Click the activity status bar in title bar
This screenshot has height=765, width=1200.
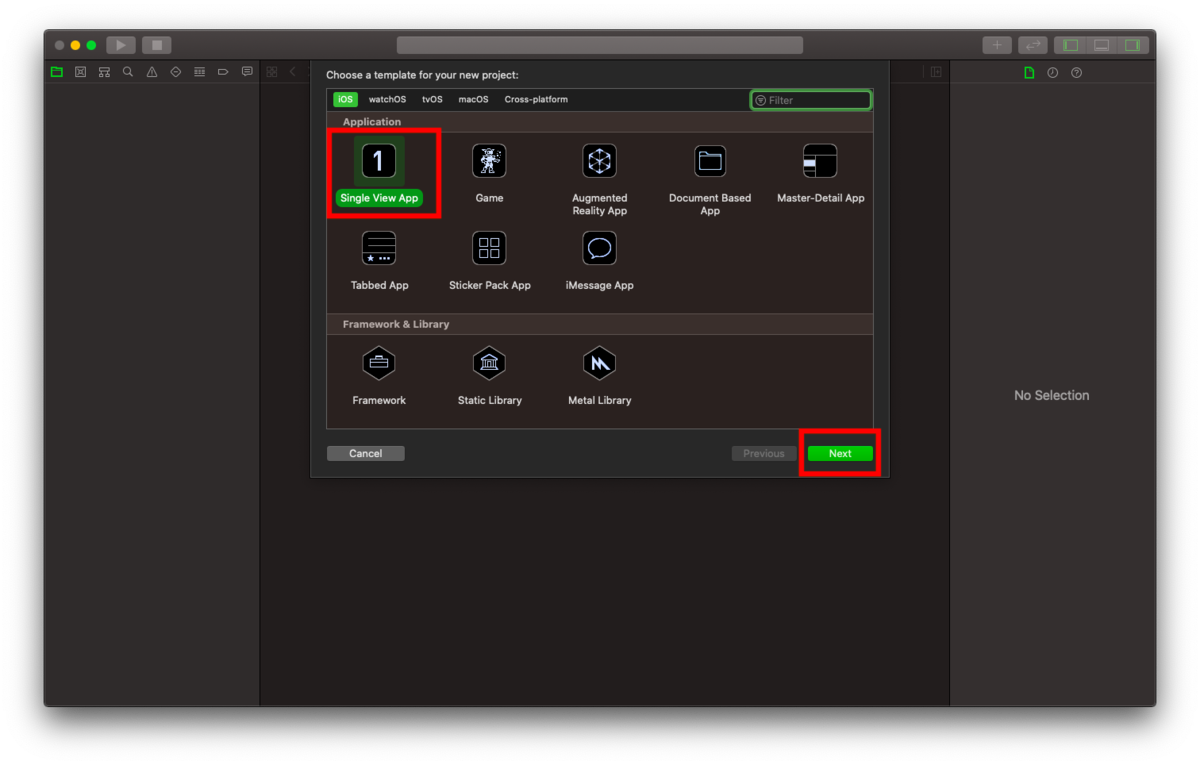600,45
